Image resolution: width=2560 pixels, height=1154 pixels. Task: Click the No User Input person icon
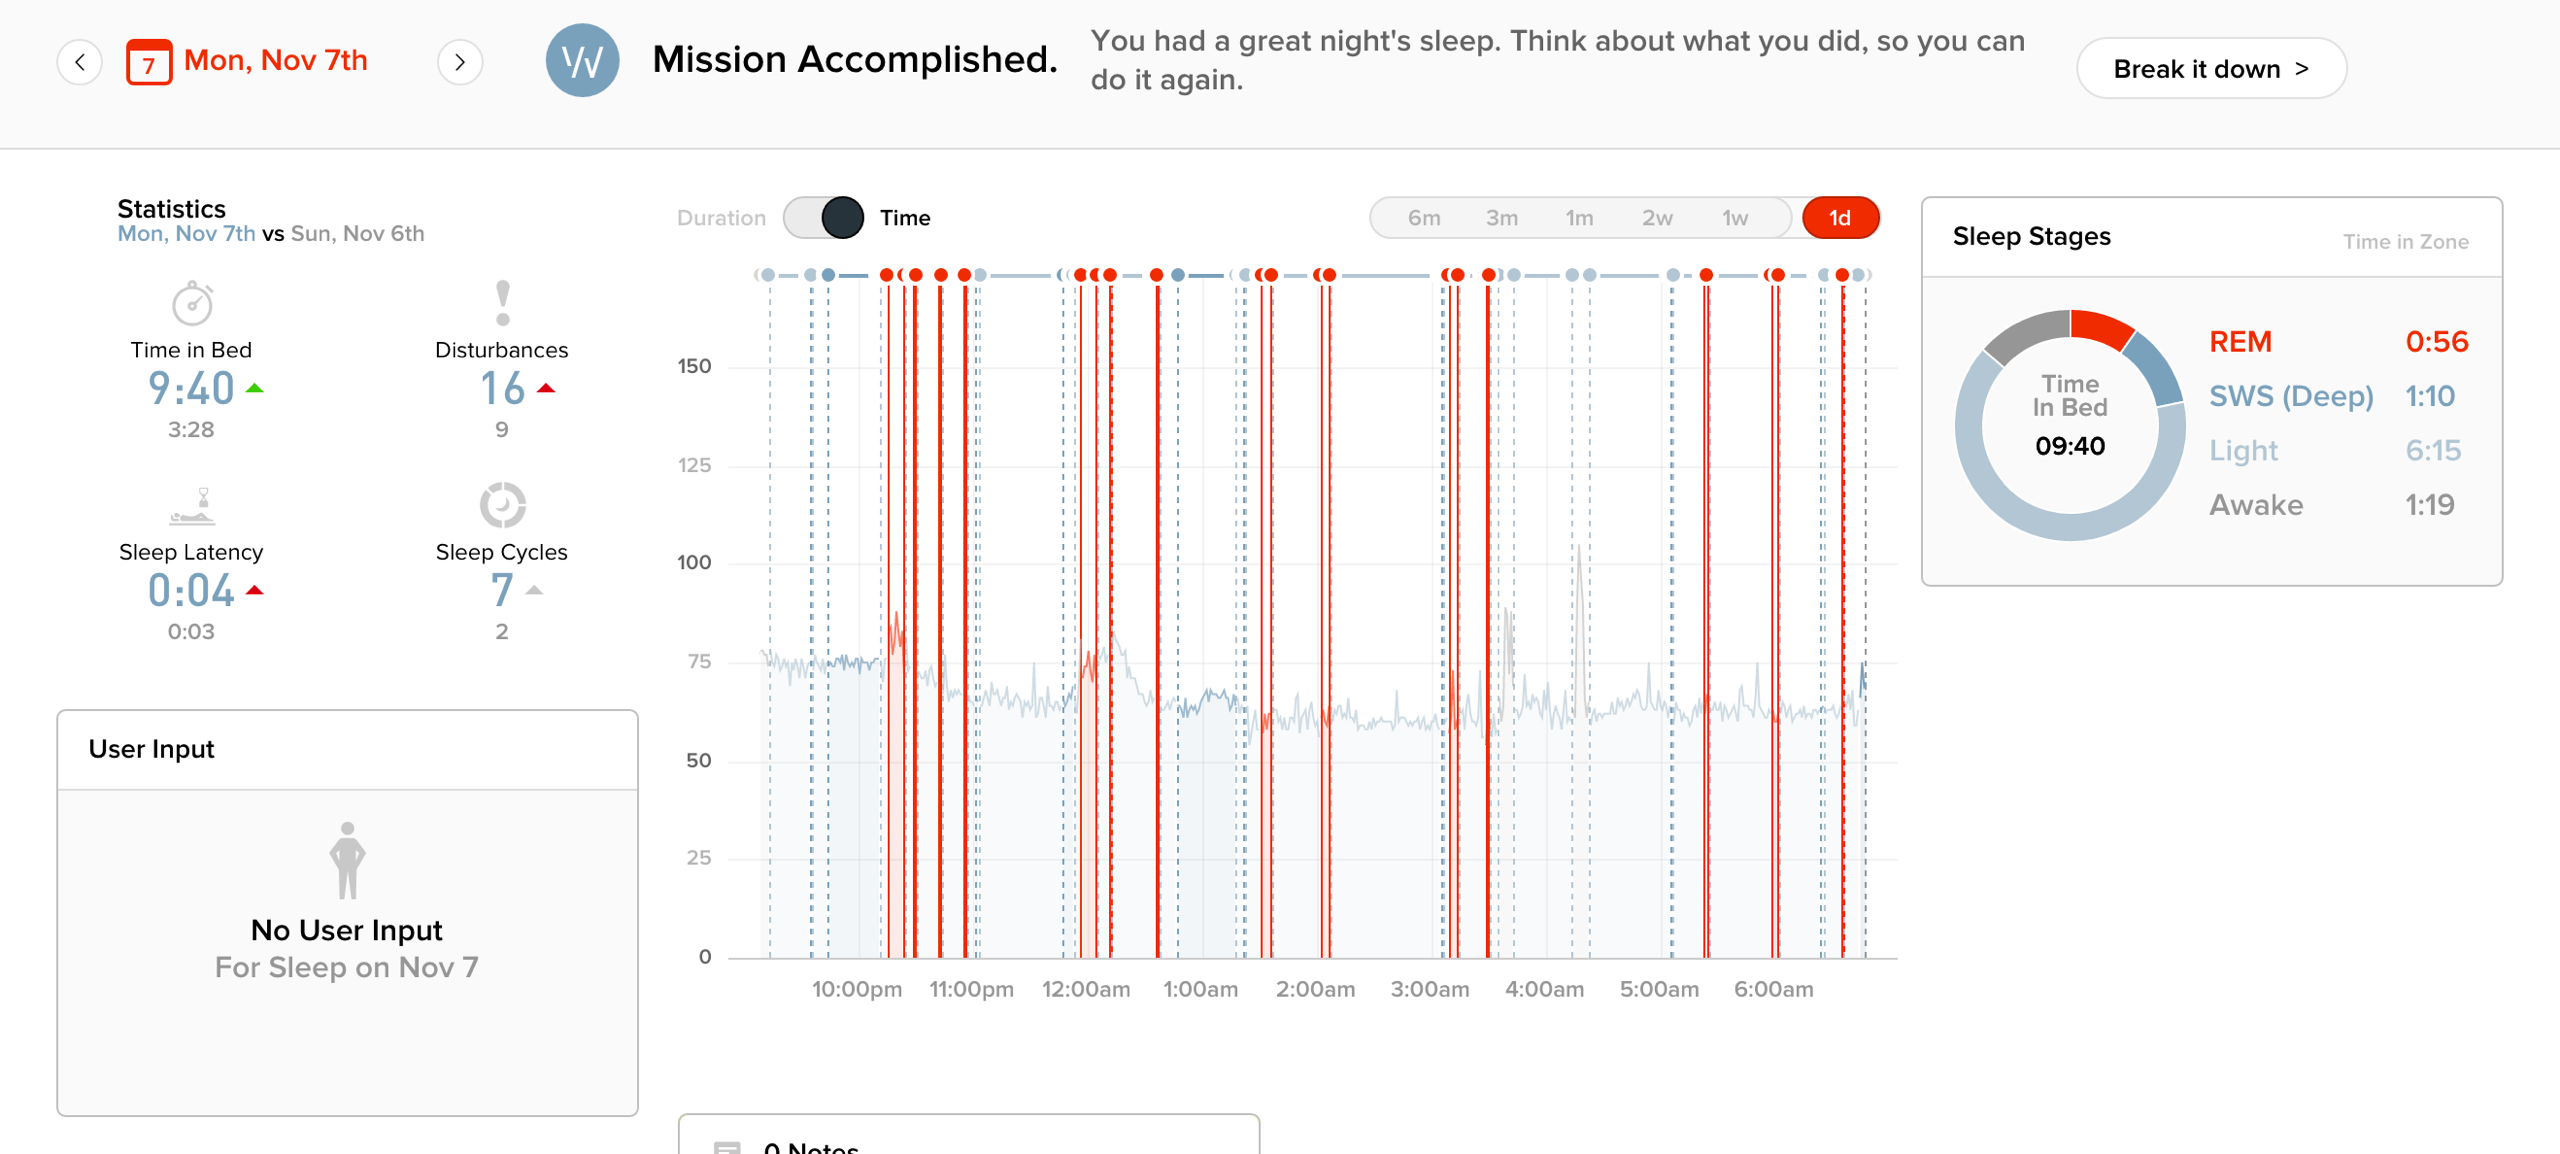click(x=347, y=860)
